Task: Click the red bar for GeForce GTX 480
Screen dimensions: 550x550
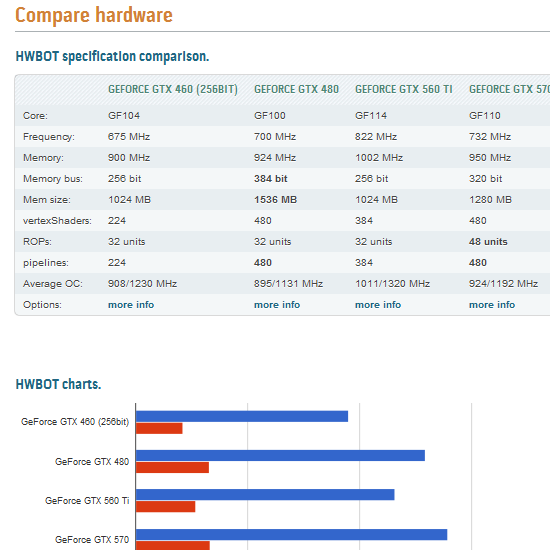Action: pos(172,467)
